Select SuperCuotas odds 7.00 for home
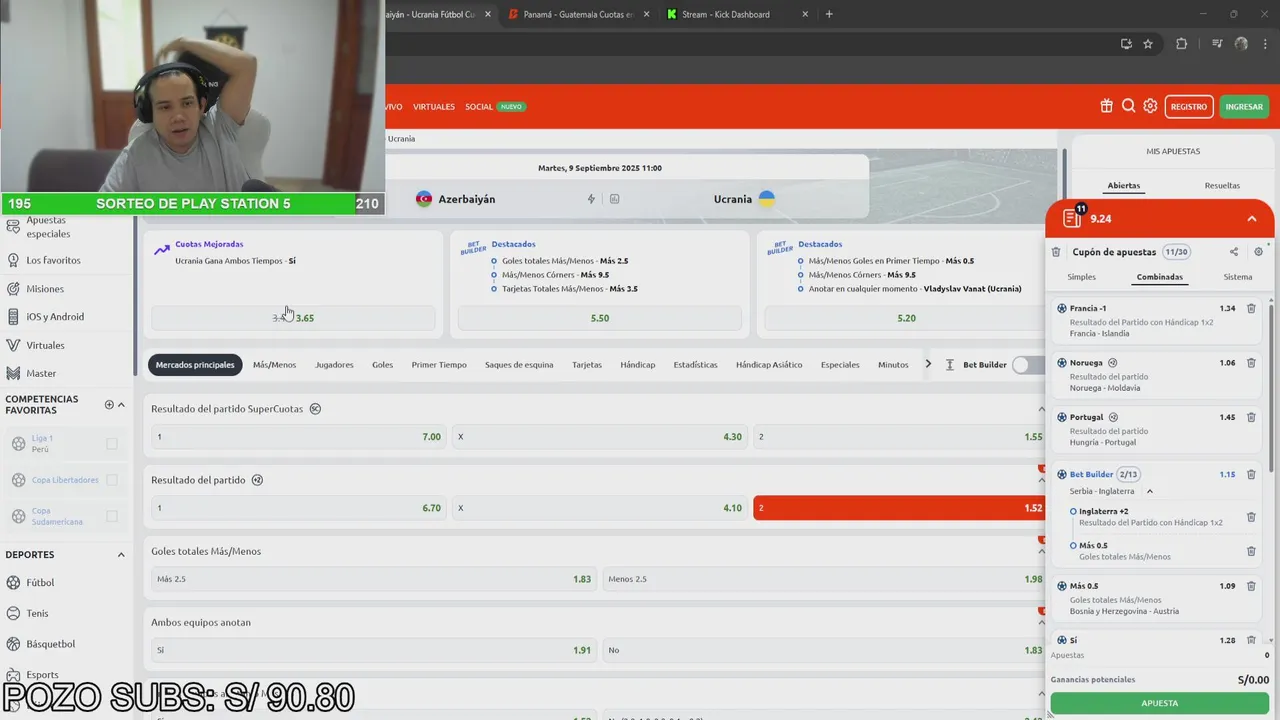Viewport: 1280px width, 720px height. click(299, 436)
